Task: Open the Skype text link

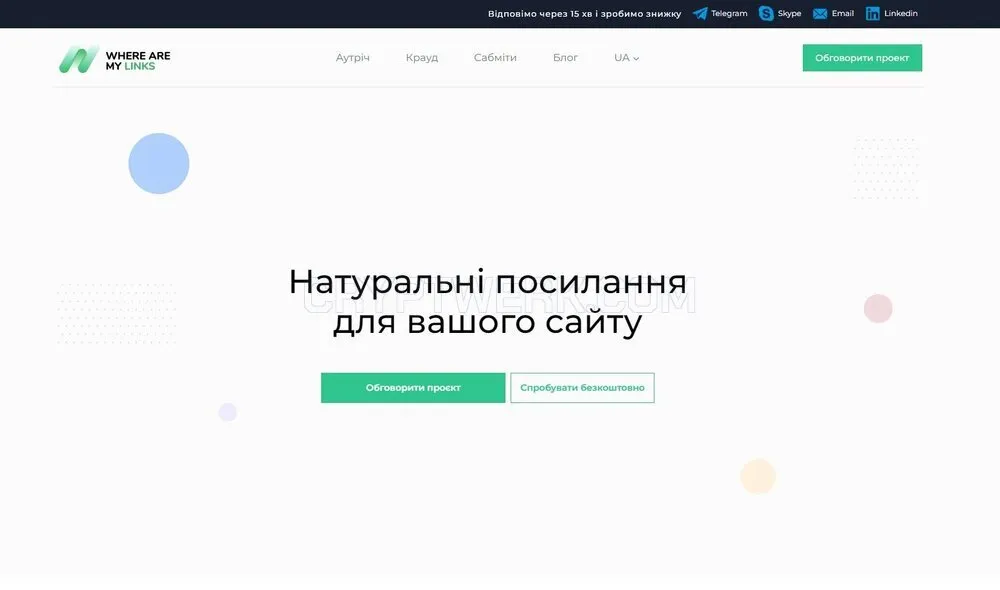Action: 789,13
